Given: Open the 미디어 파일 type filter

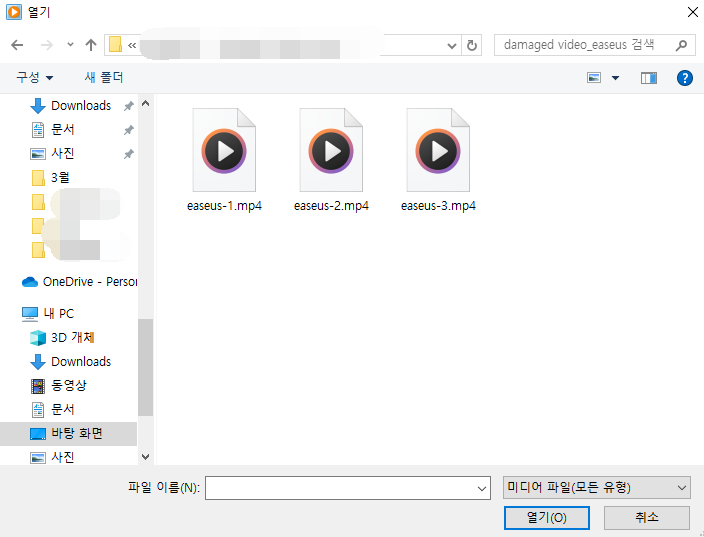Looking at the screenshot, I should [597, 488].
